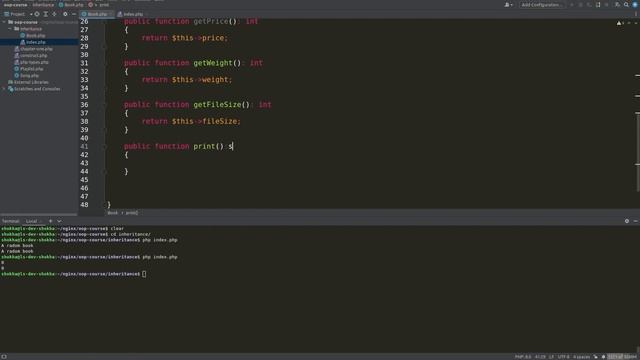Click the locate-opened-file target icon

(x=37, y=14)
